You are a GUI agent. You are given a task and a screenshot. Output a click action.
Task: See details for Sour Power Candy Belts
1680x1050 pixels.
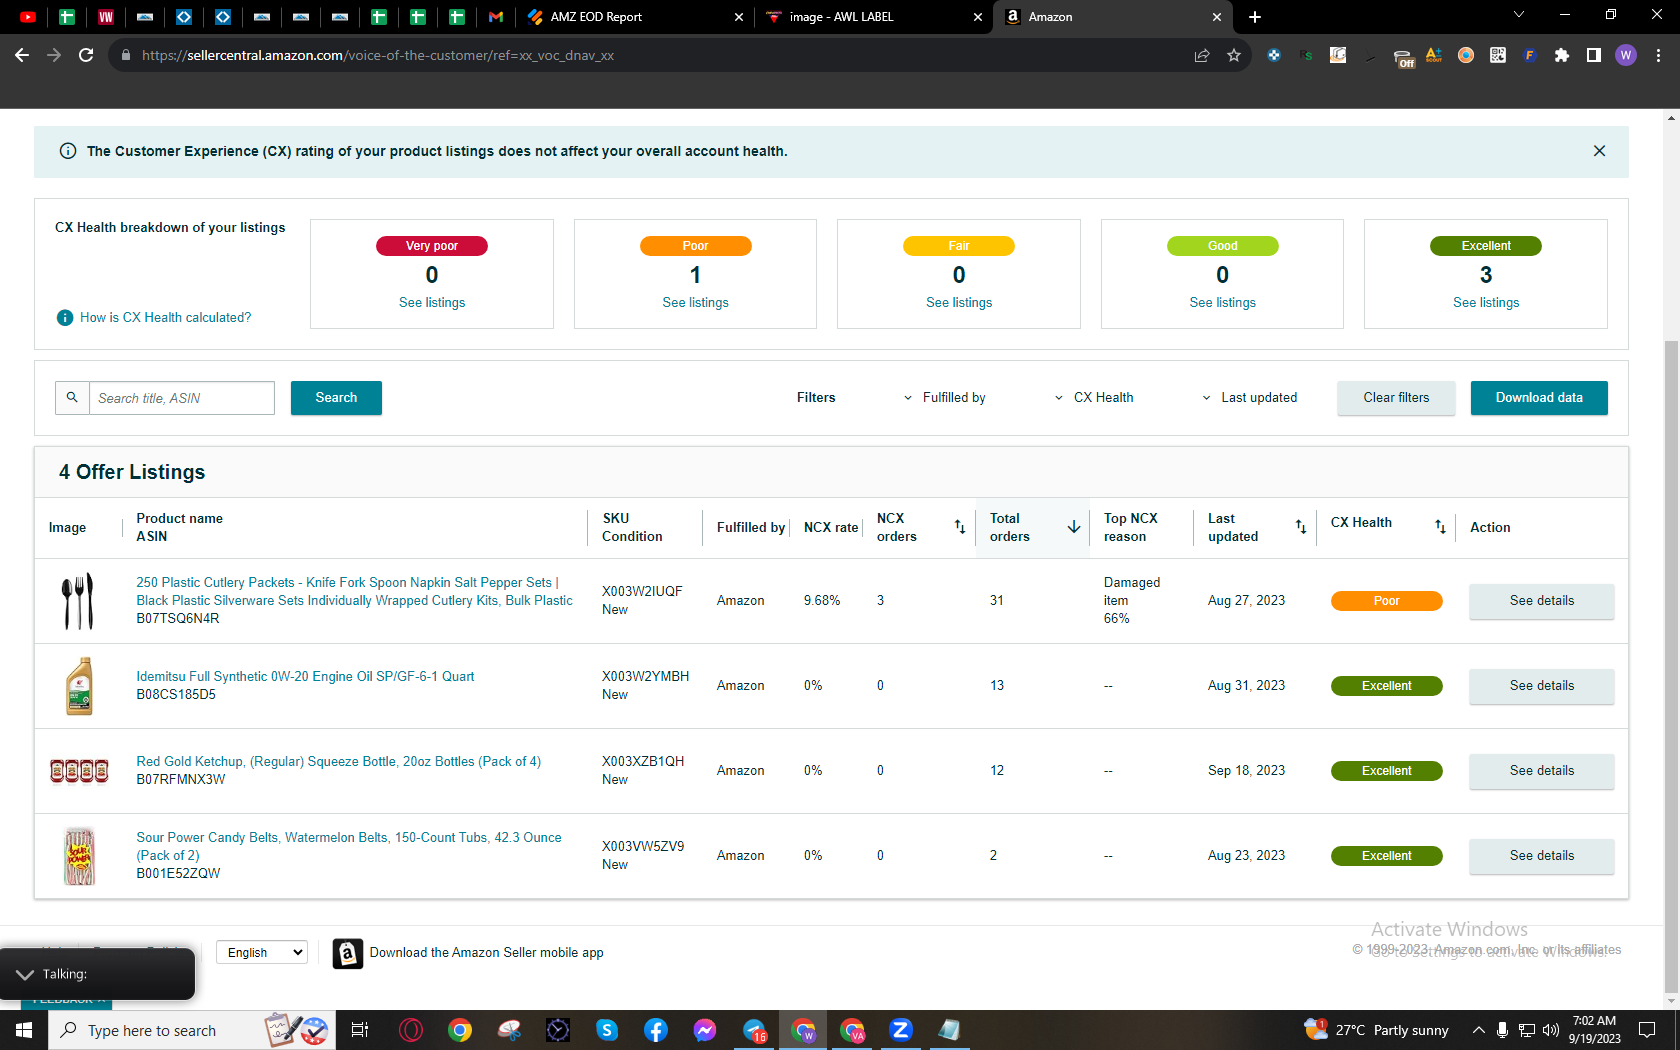click(x=1541, y=856)
